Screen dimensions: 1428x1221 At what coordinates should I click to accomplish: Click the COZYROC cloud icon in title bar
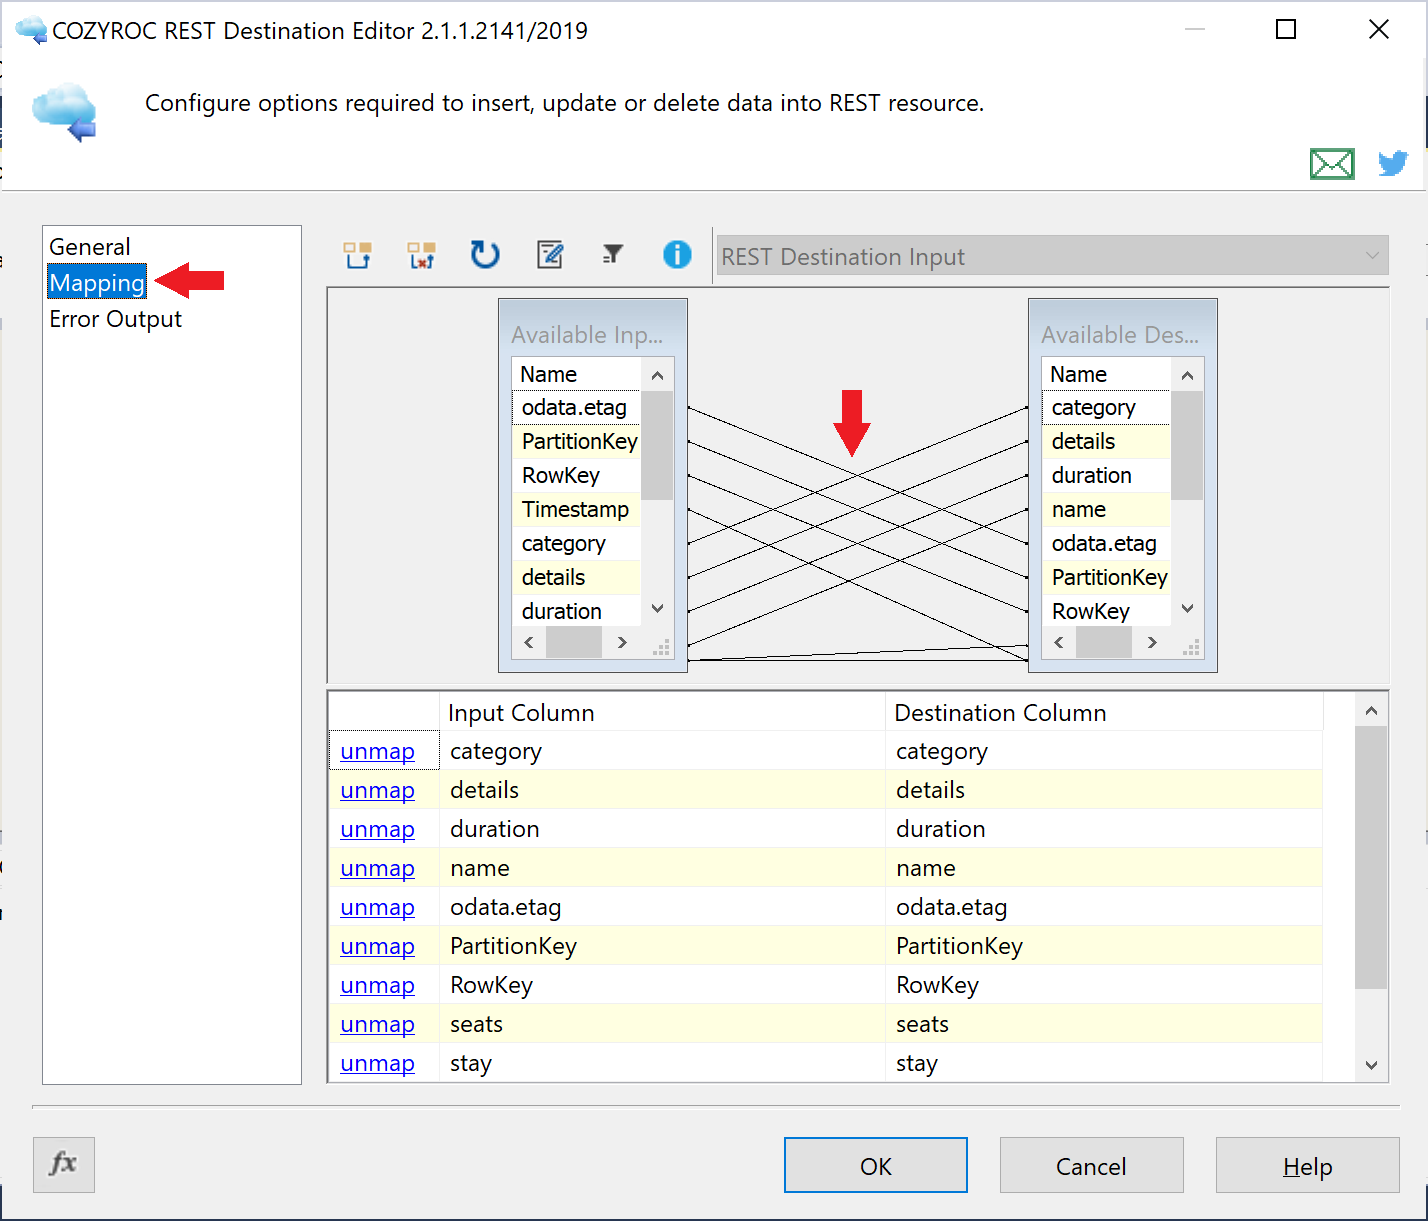[x=31, y=30]
